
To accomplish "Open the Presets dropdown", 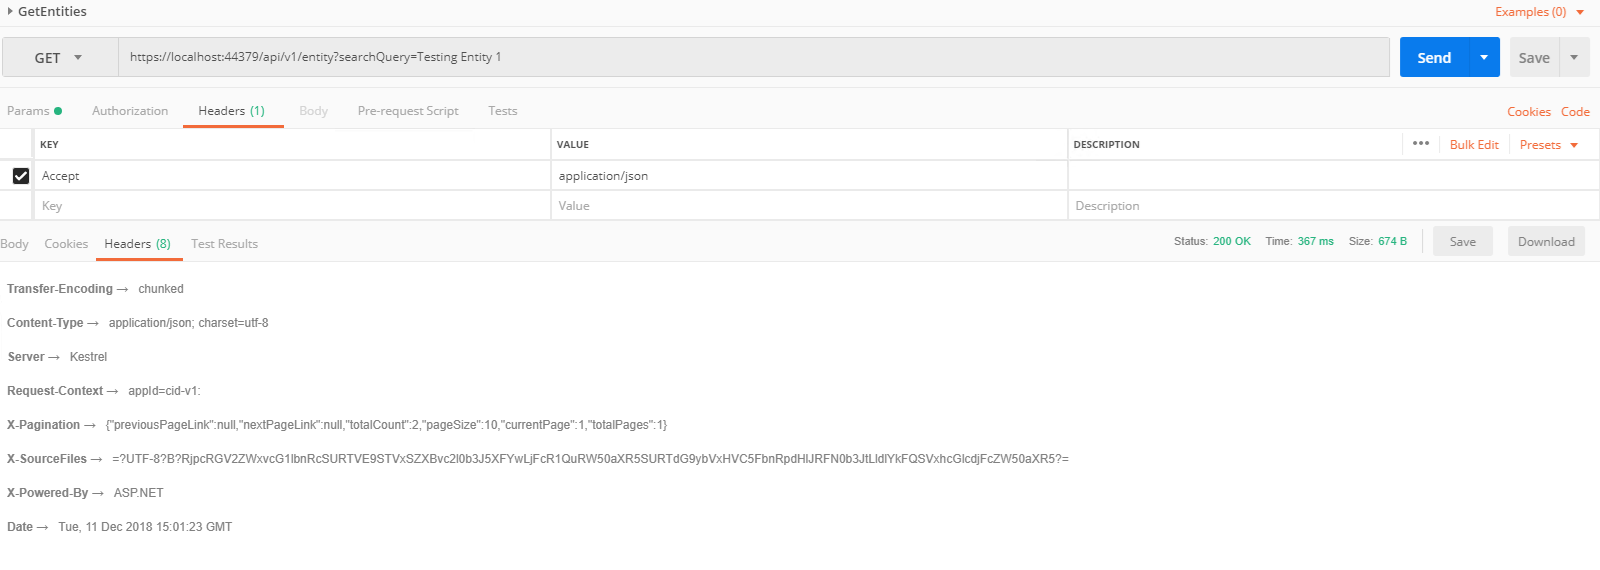I will tap(1548, 145).
